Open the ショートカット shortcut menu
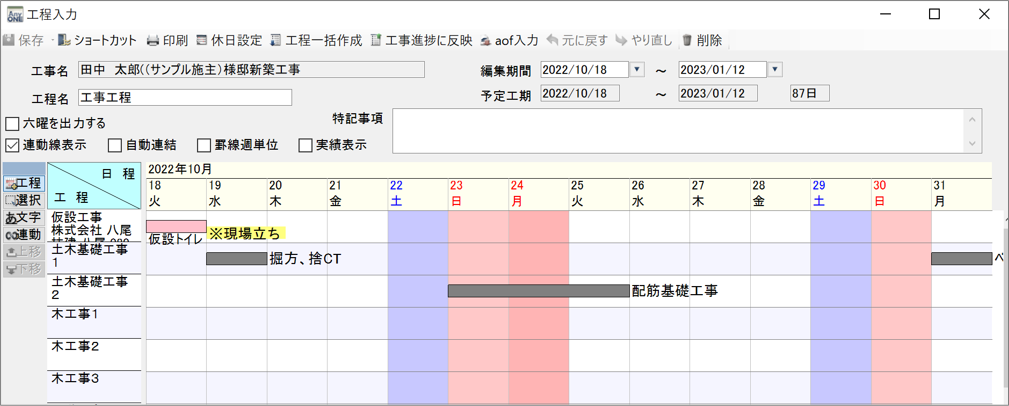Image resolution: width=1009 pixels, height=406 pixels. (x=98, y=41)
